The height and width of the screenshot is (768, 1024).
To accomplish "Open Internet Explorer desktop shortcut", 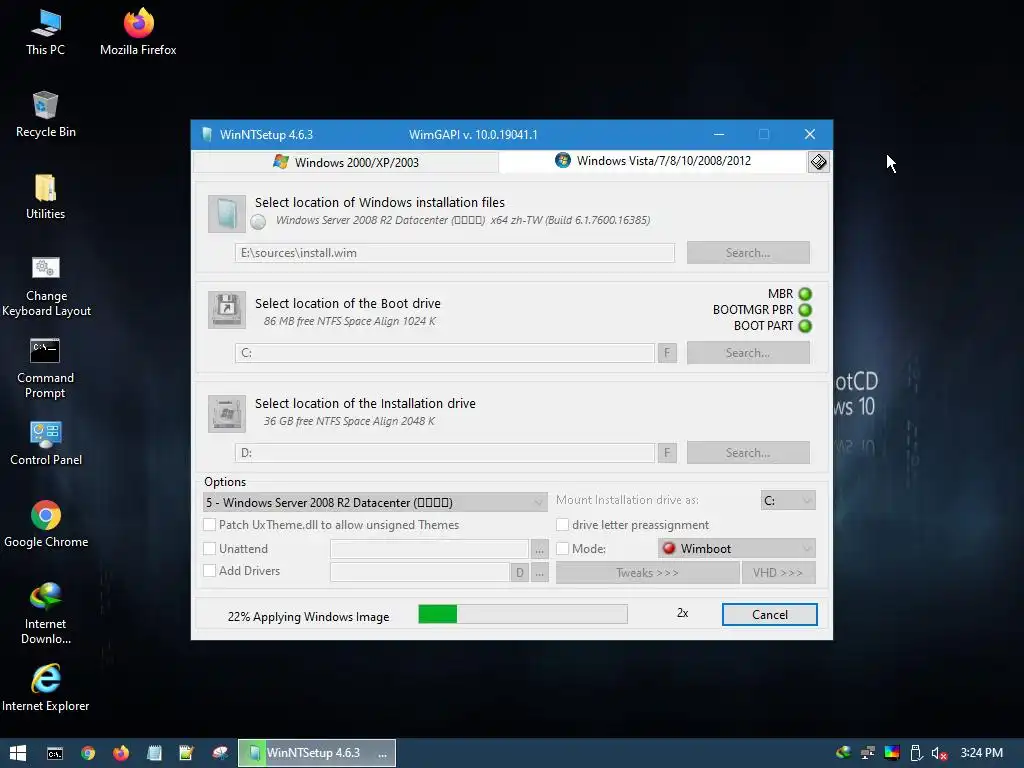I will coord(46,688).
